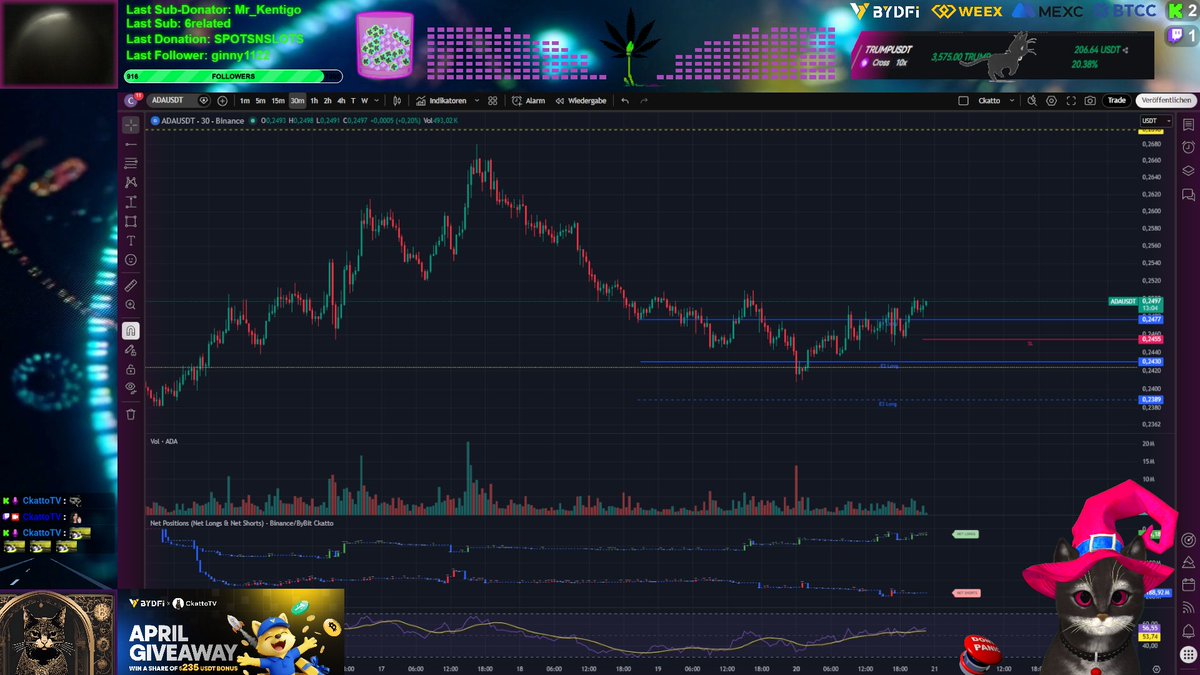Open the emoji icons tool
This screenshot has width=1200, height=675.
click(131, 260)
